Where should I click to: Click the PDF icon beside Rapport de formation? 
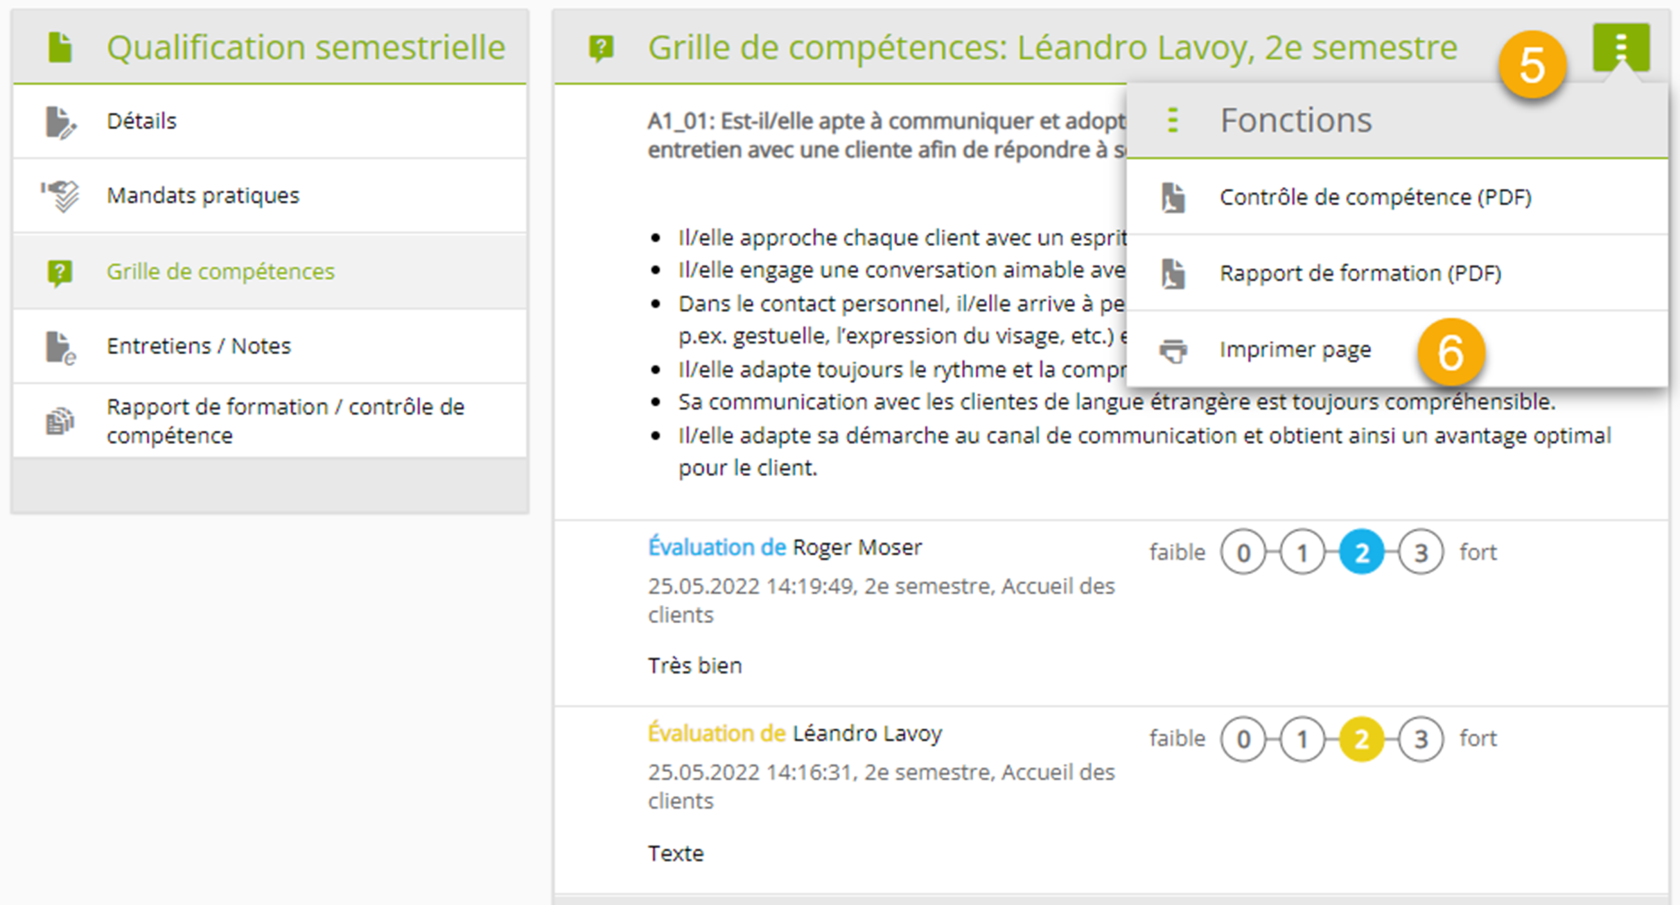pos(1173,273)
